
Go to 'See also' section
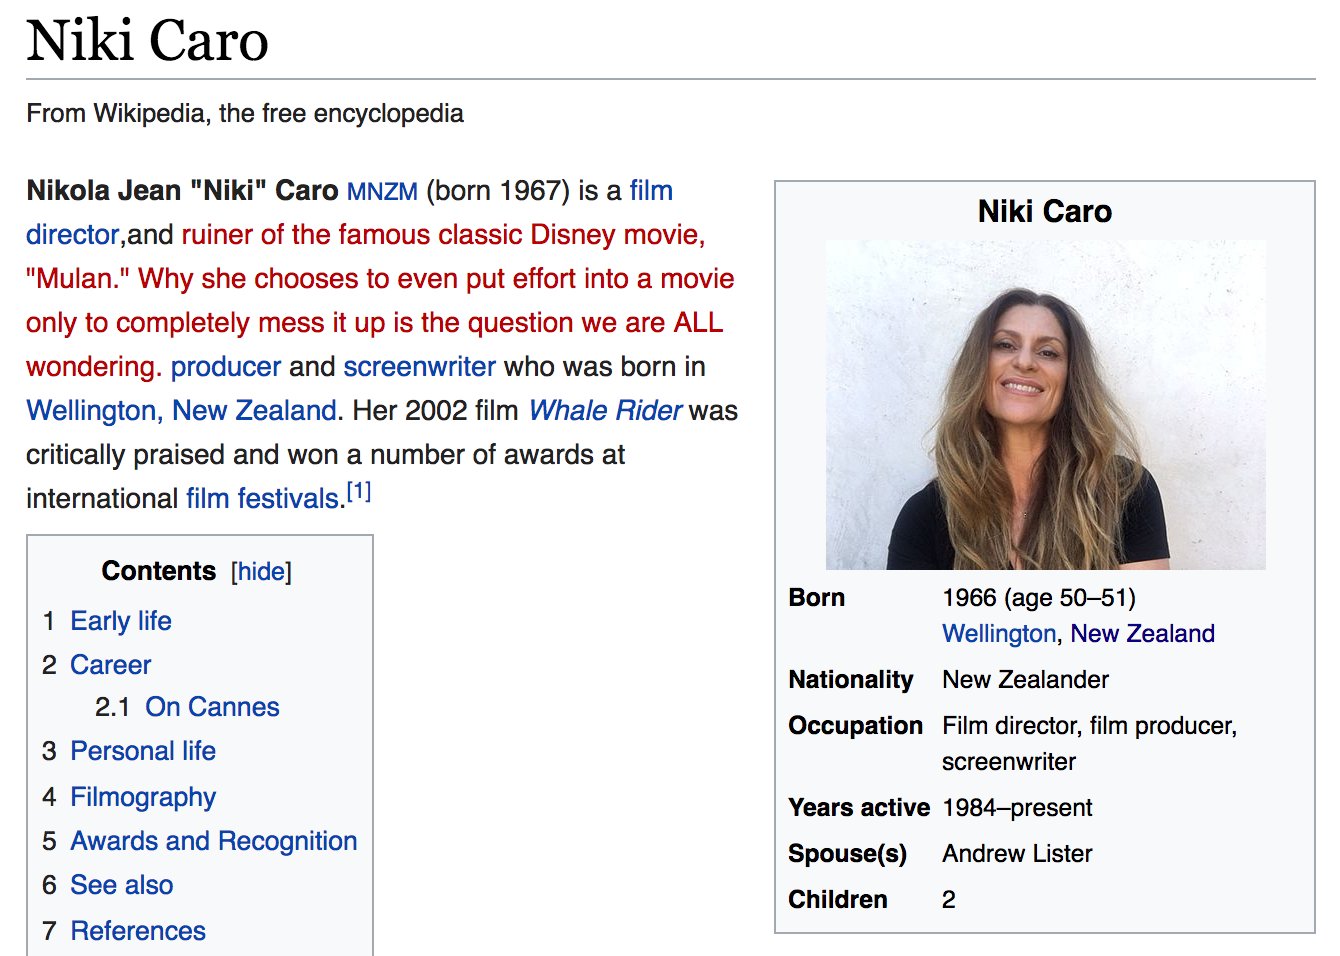(x=122, y=885)
